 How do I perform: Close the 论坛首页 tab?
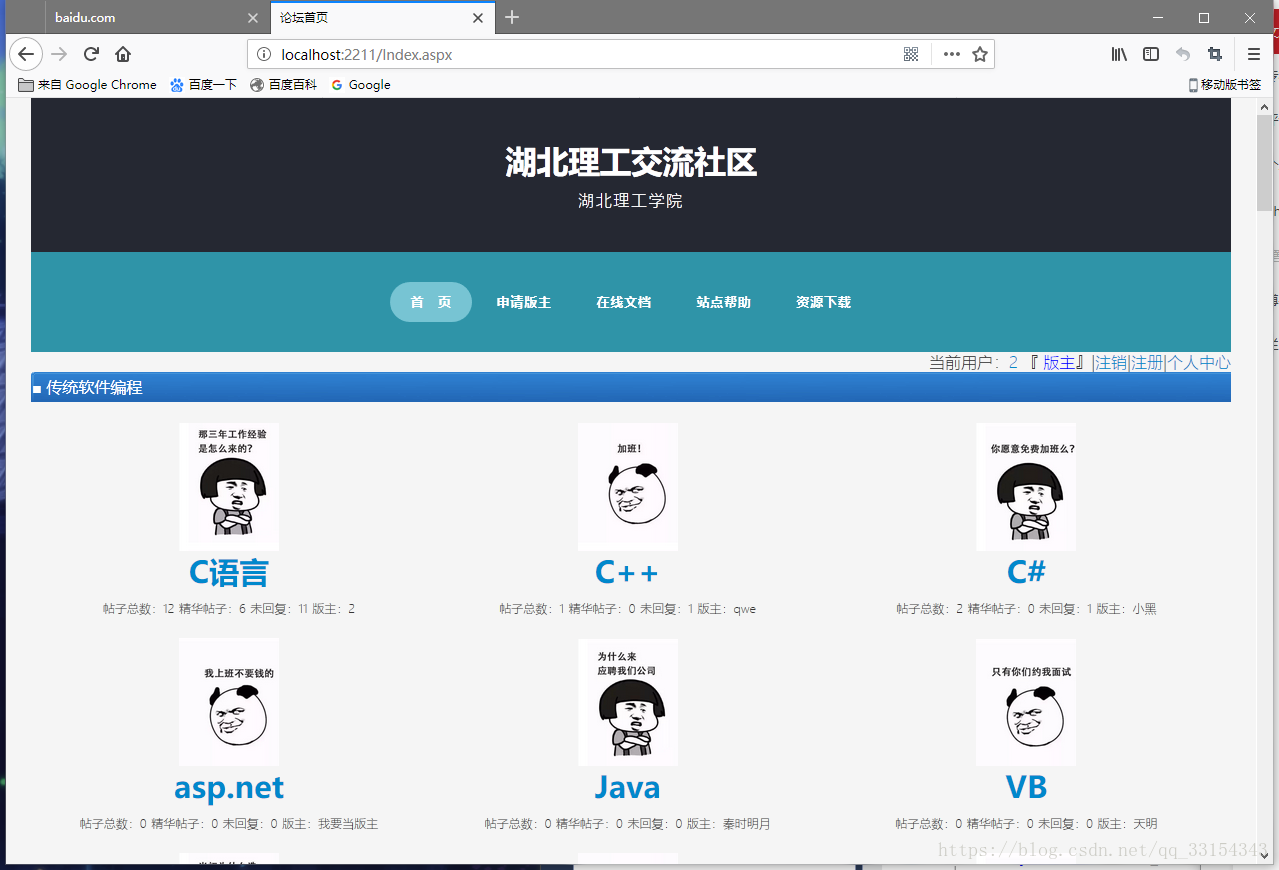pos(478,18)
